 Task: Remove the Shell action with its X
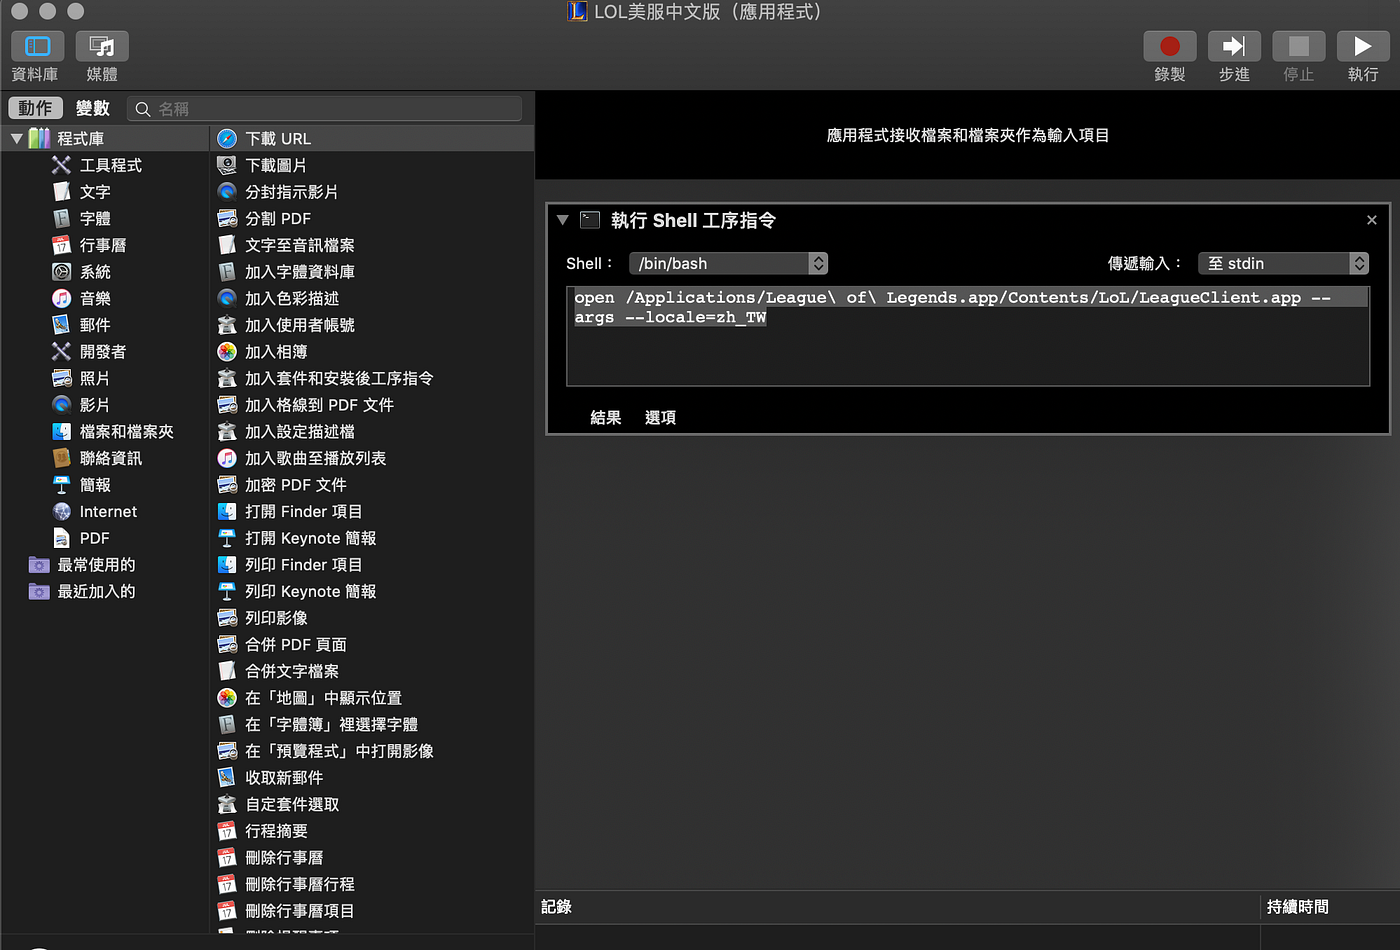tap(1371, 220)
